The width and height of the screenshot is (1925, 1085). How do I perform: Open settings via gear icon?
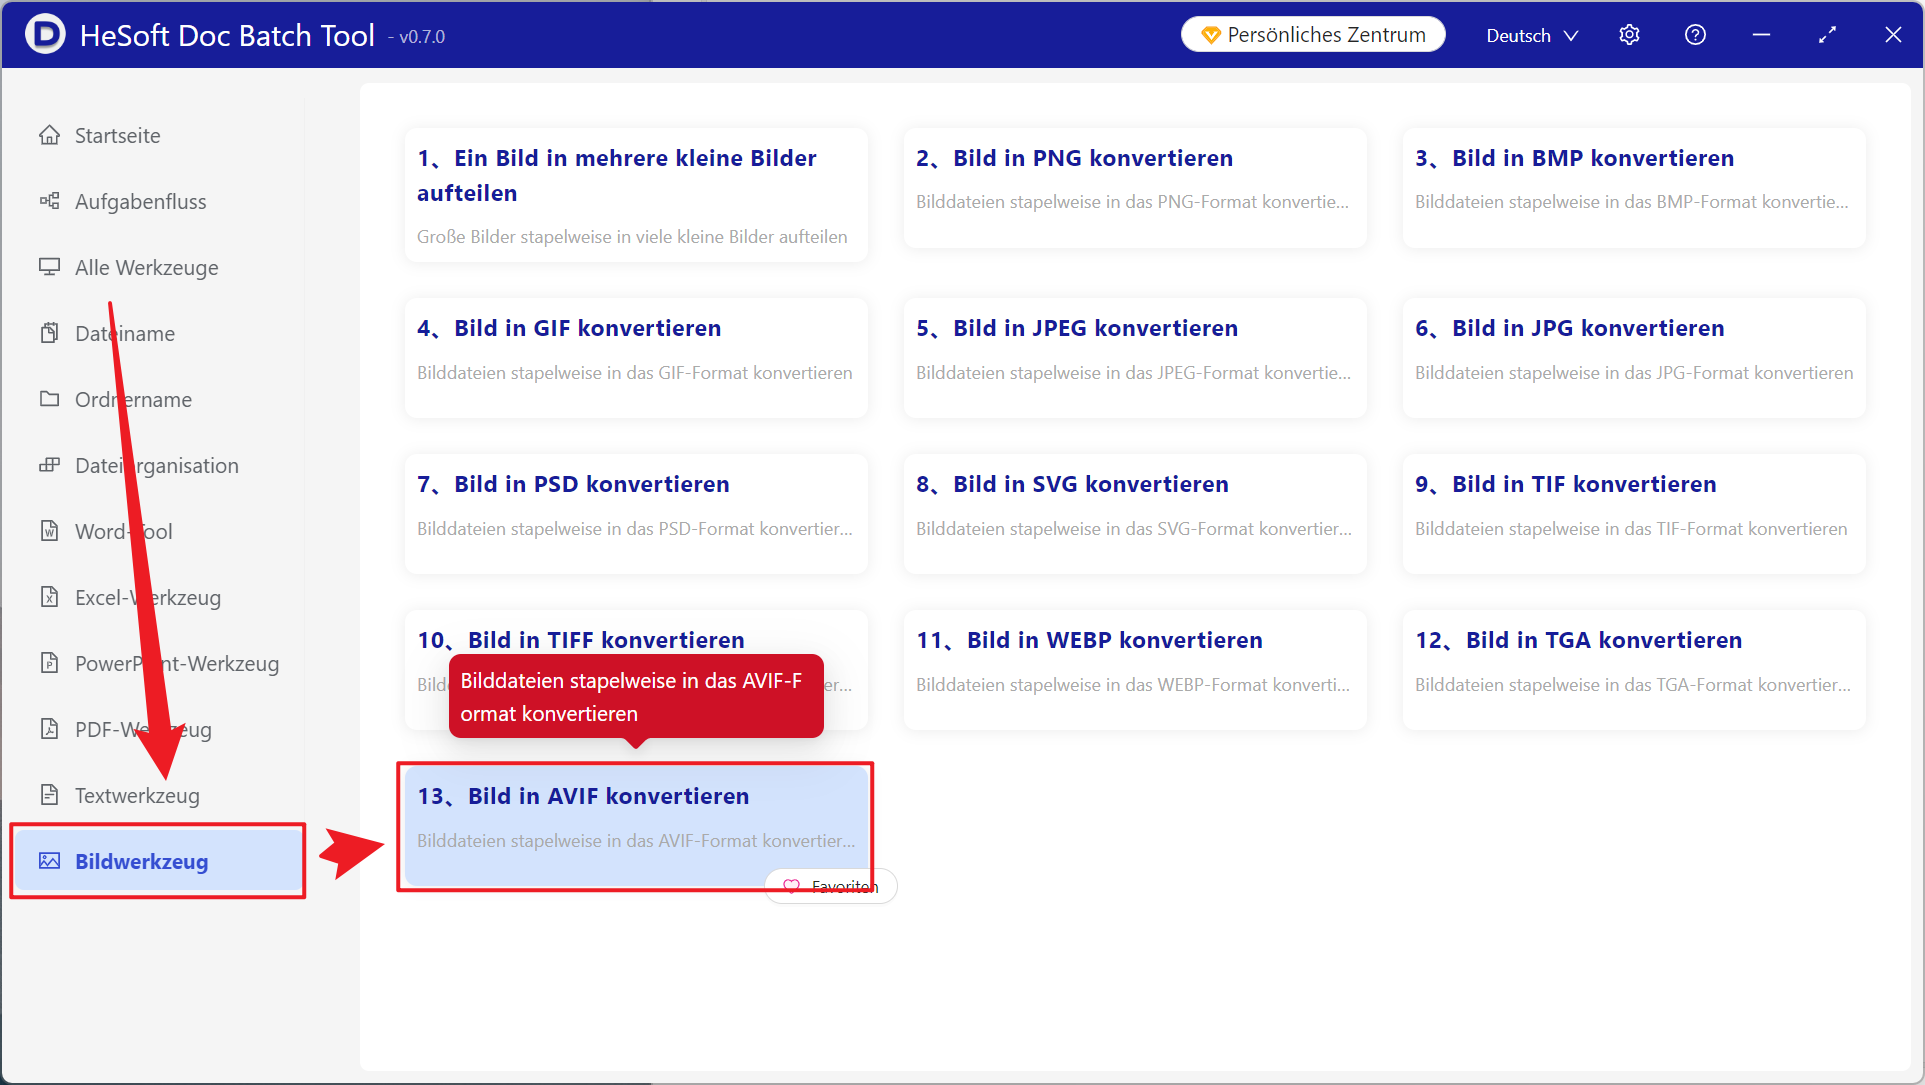[1629, 35]
